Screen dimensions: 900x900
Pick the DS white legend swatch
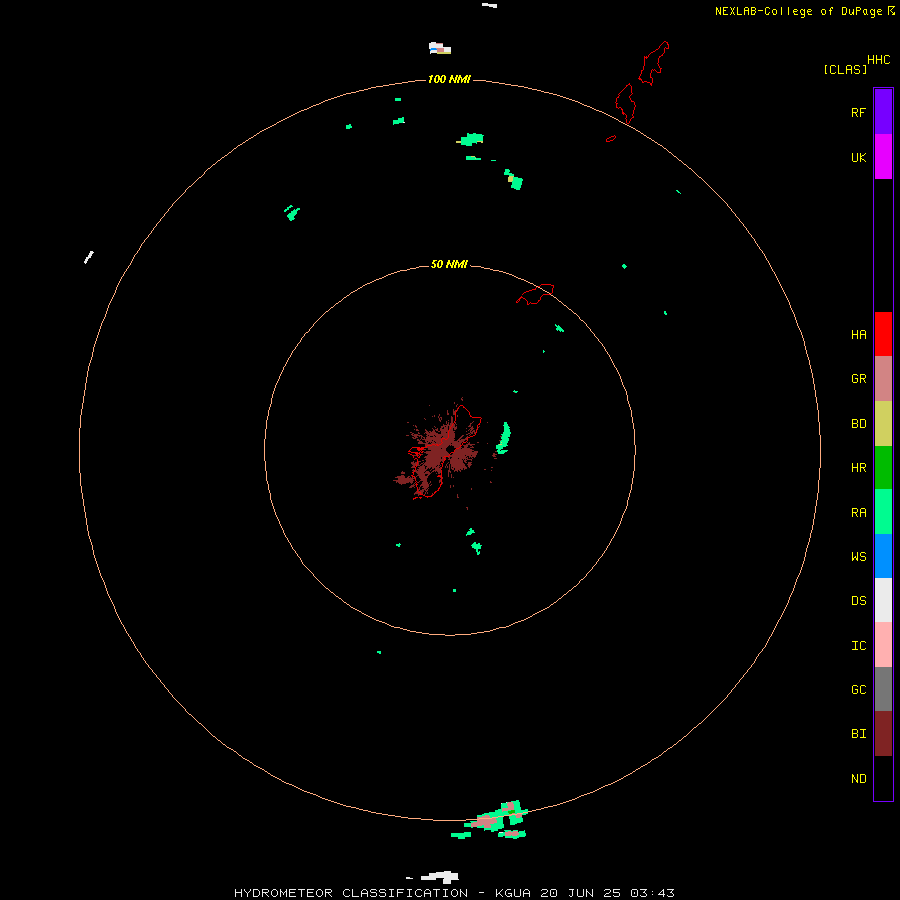[883, 600]
